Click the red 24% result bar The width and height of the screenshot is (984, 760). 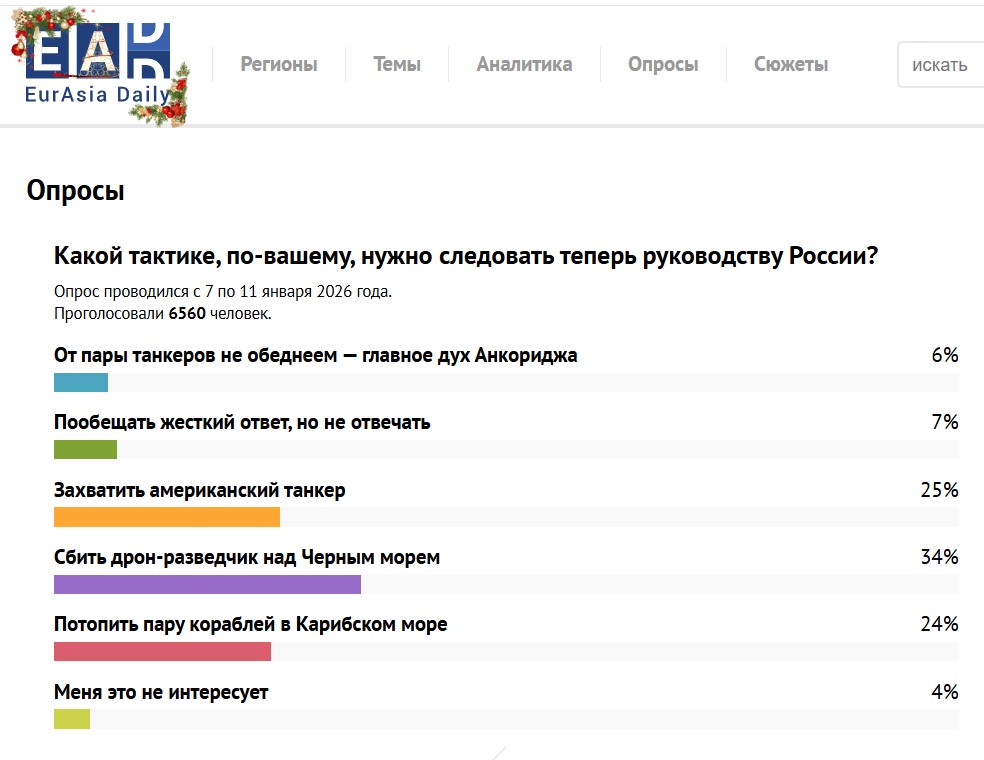(162, 651)
